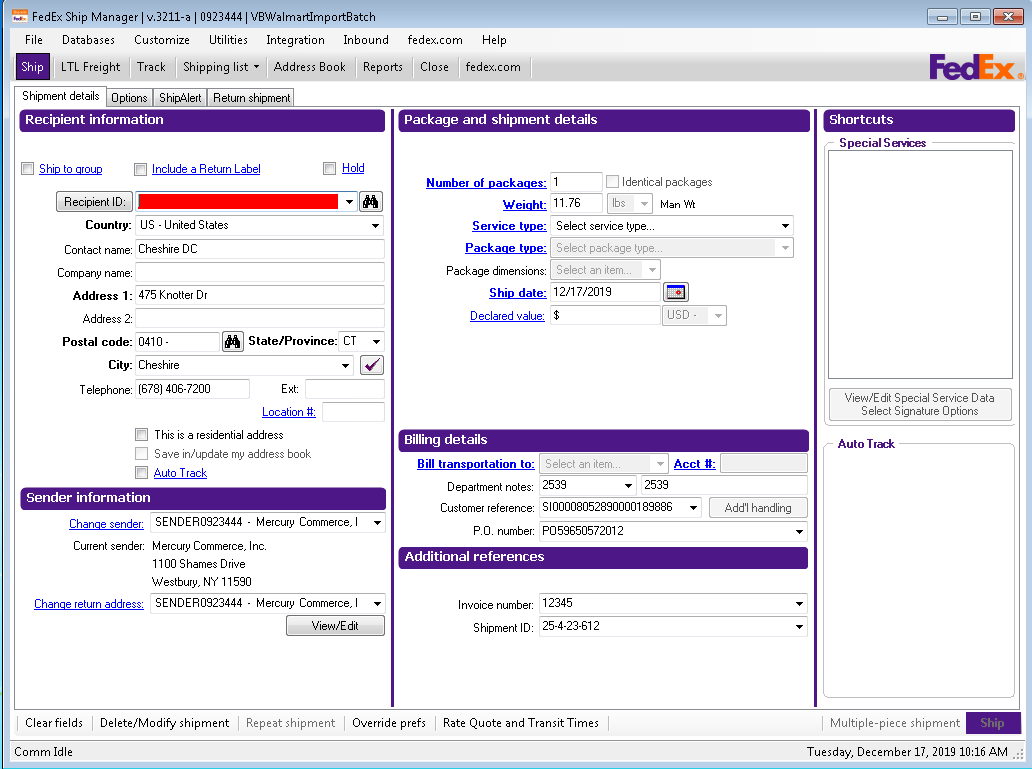Click the Acct # link
The image size is (1032, 769).
click(694, 464)
